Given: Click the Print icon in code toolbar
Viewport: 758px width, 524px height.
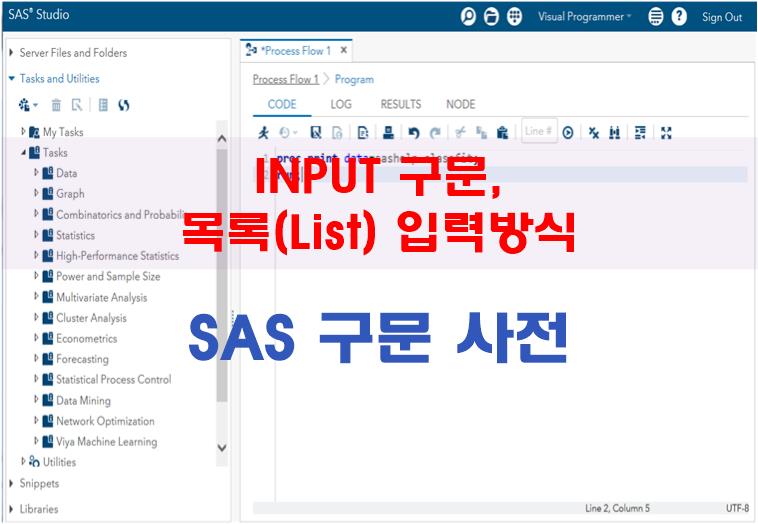Looking at the screenshot, I should (388, 132).
